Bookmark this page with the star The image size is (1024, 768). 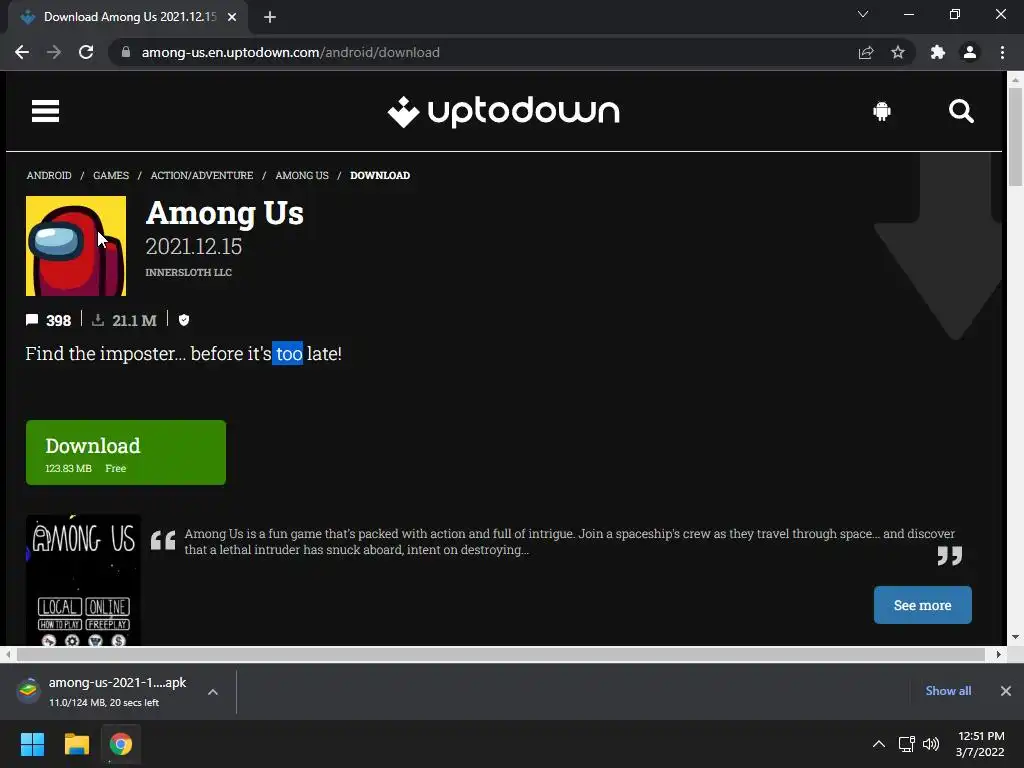pyautogui.click(x=898, y=52)
